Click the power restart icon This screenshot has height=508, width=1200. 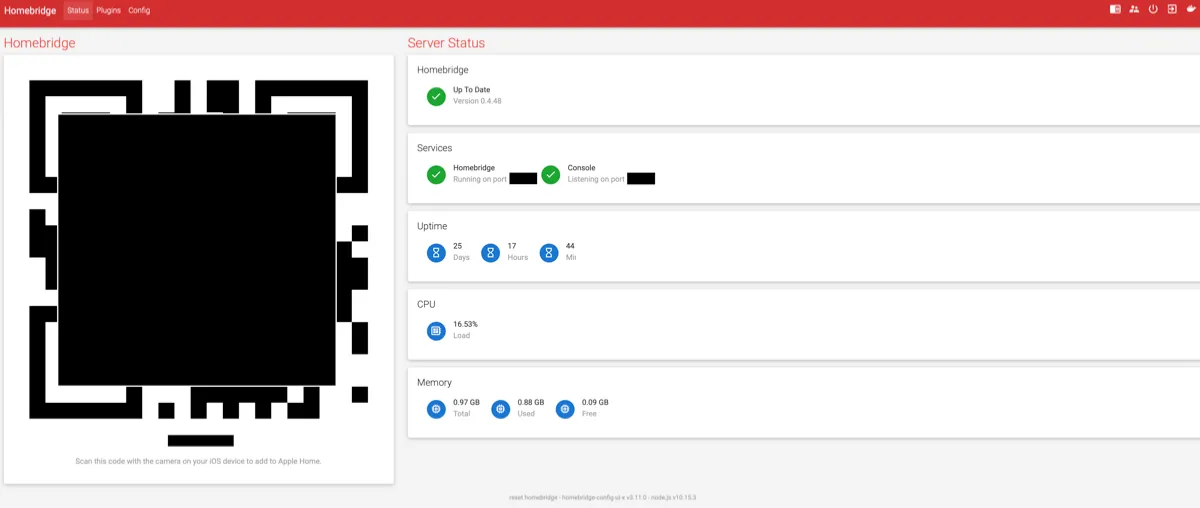1153,9
